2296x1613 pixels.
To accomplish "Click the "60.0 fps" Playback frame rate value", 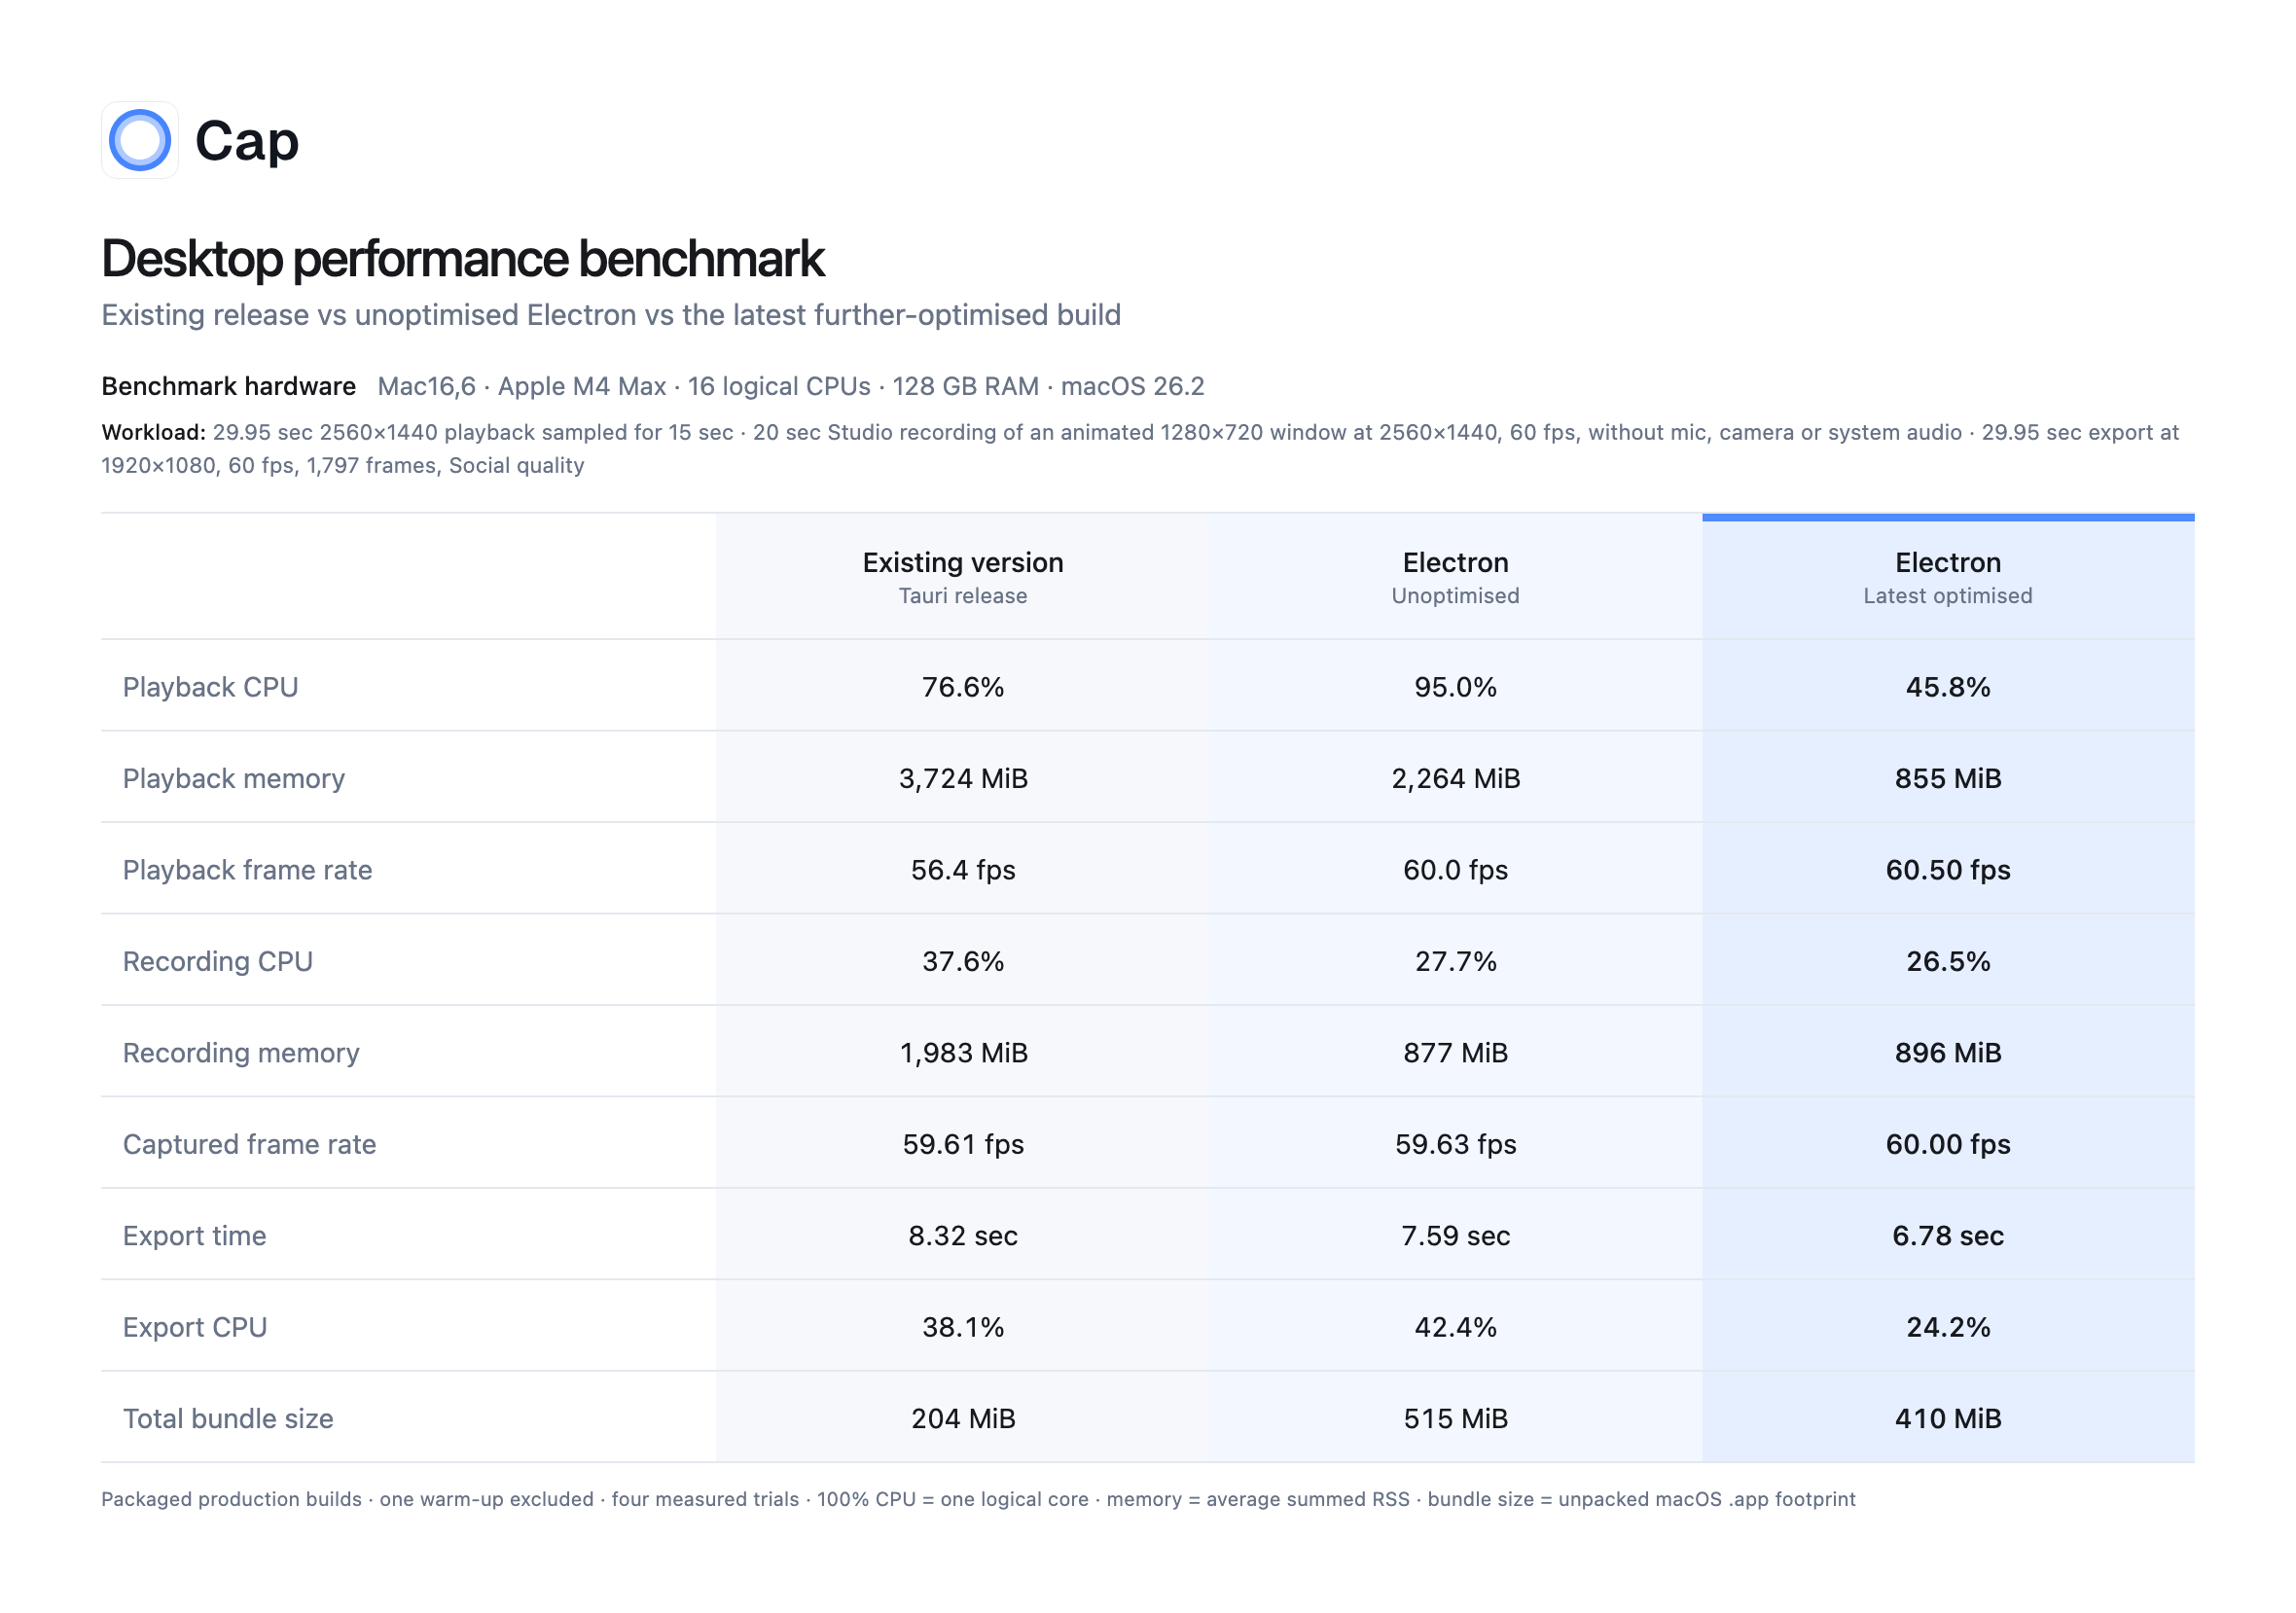I will tap(1455, 870).
